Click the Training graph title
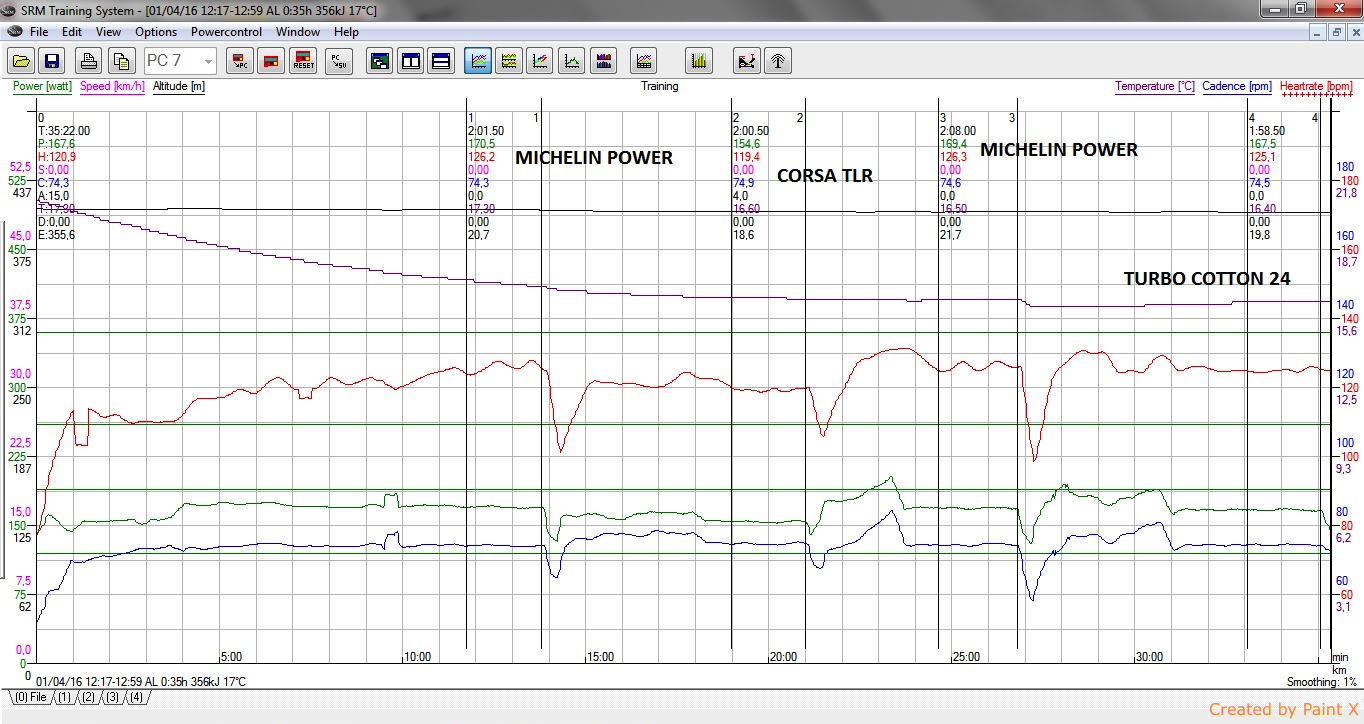 click(x=660, y=86)
